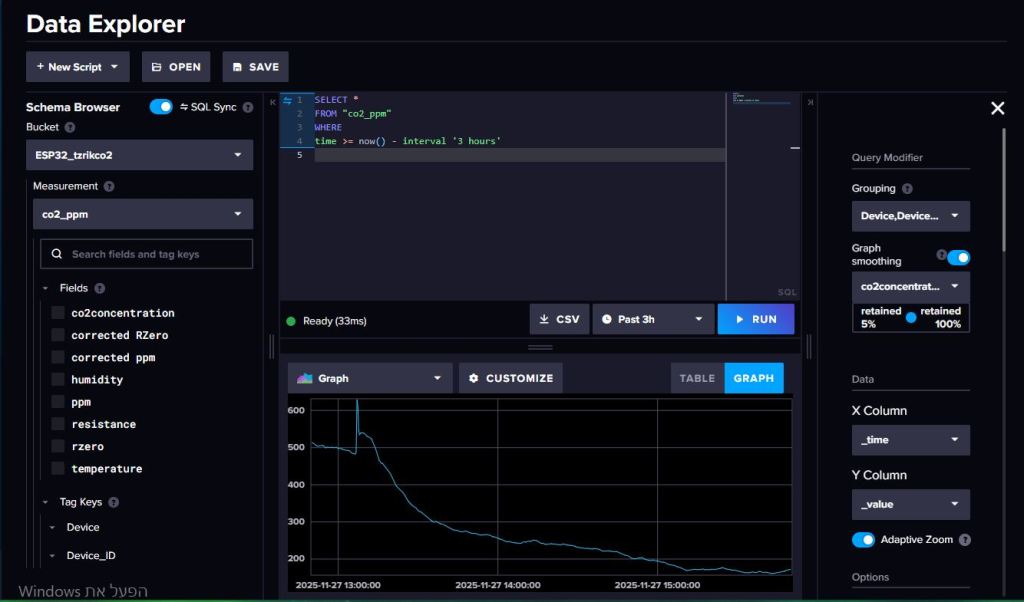
Task: Check the co2concentration field checkbox
Action: point(58,313)
